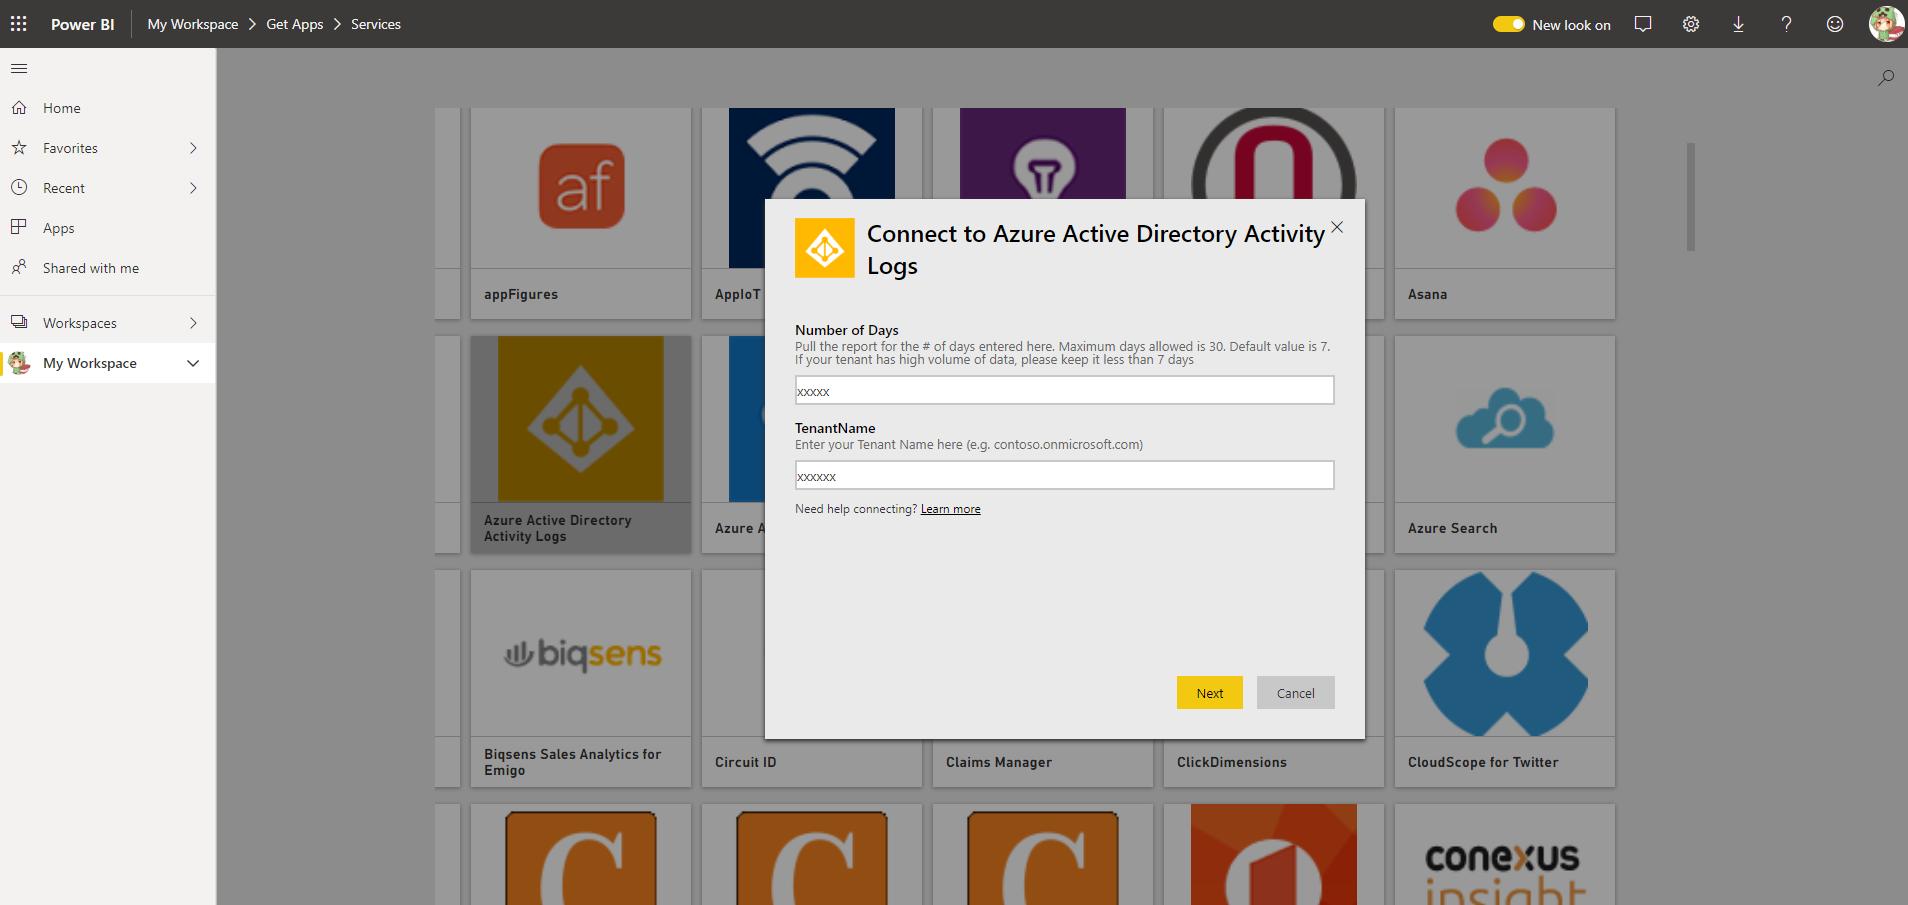Expand the Favorites chevron

coord(193,148)
